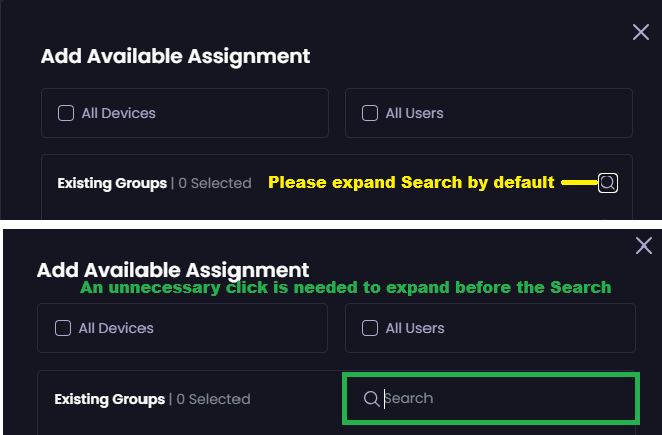Click the collapsed search magnifier icon beside Existing Groups
The image size is (662, 435).
pos(608,183)
